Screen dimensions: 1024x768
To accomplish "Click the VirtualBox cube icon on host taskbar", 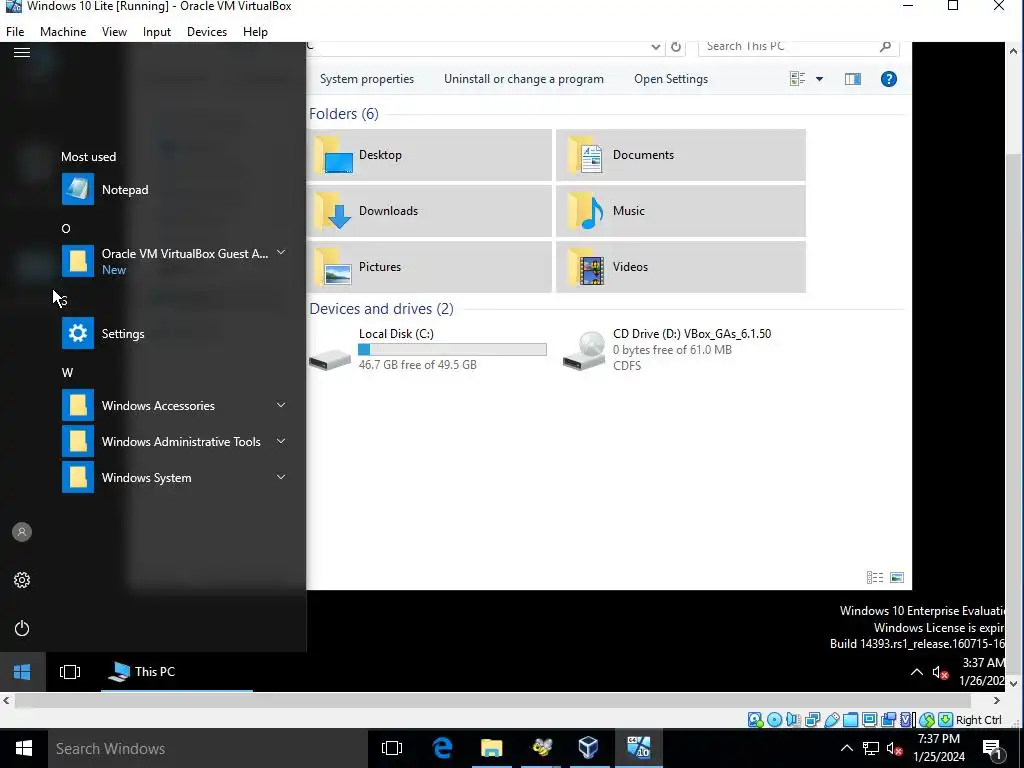I will coord(588,748).
